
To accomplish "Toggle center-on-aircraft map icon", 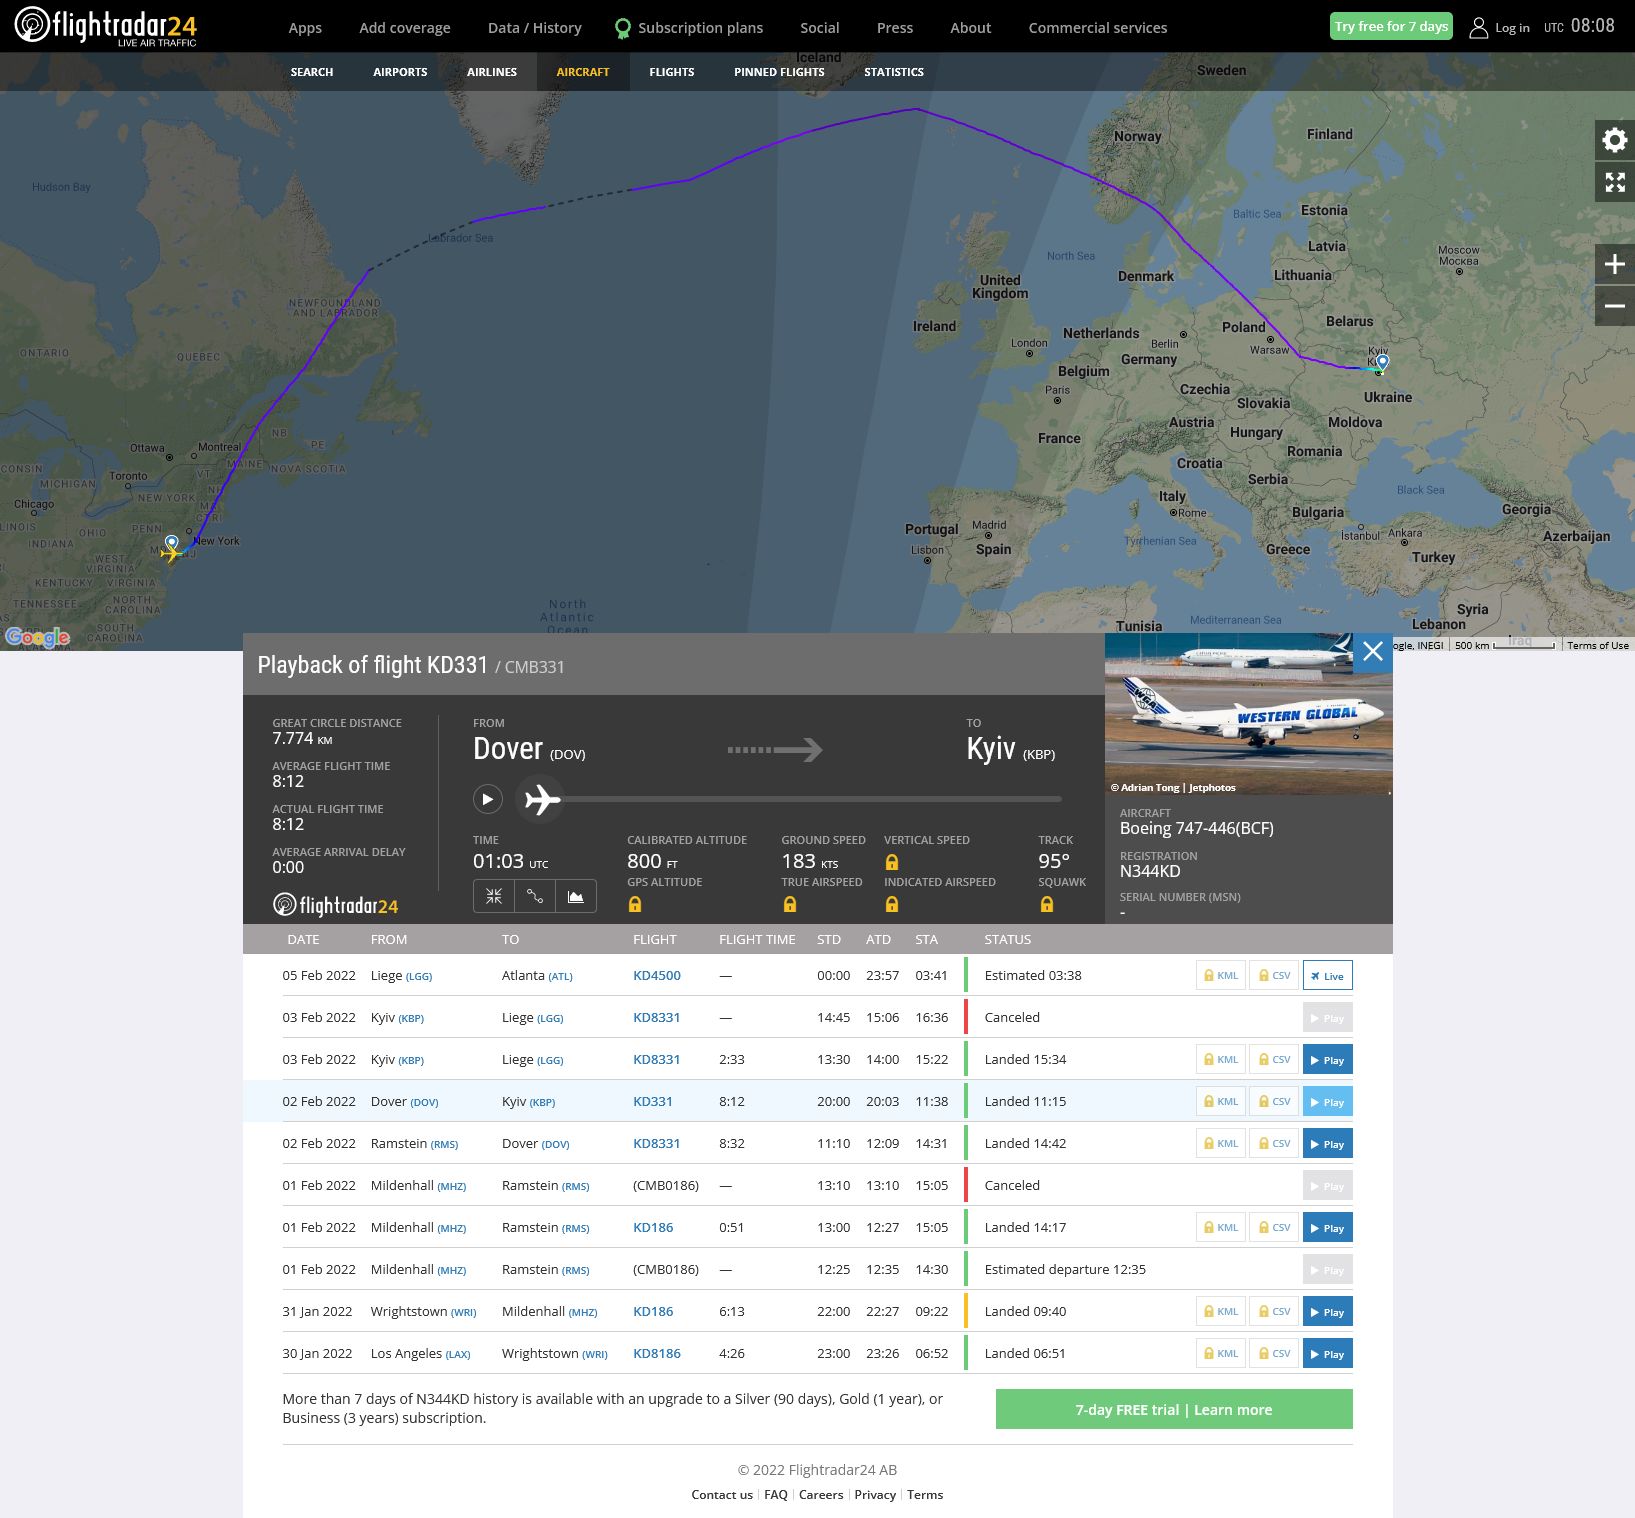I will [494, 896].
